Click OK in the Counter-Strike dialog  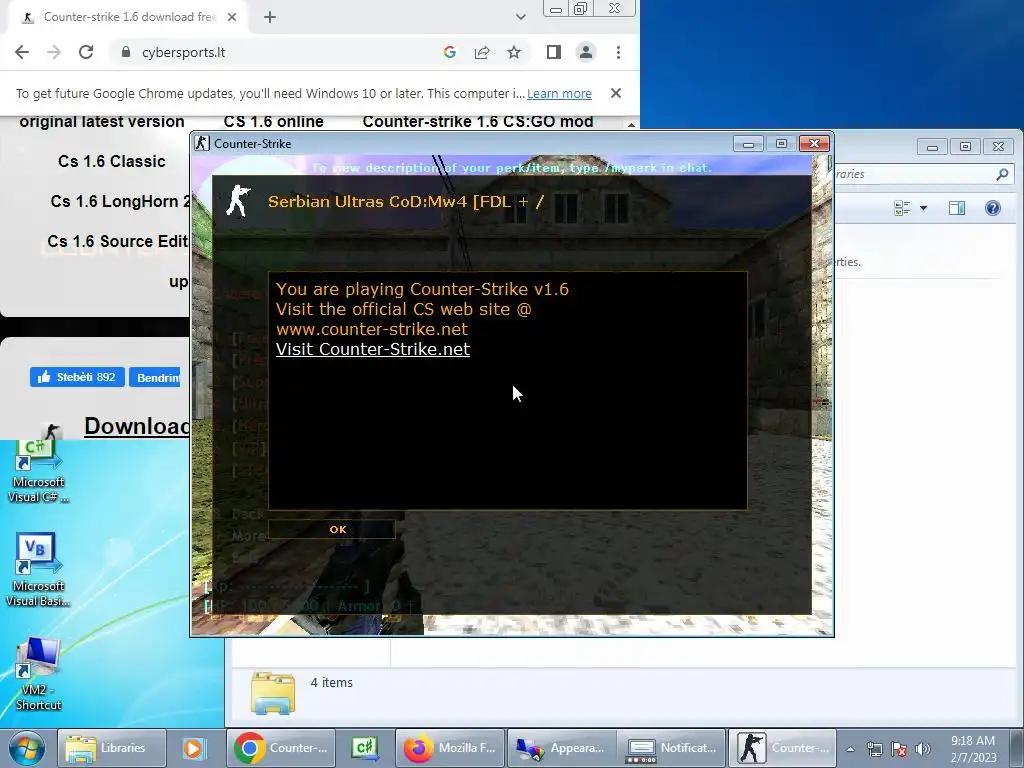click(332, 529)
